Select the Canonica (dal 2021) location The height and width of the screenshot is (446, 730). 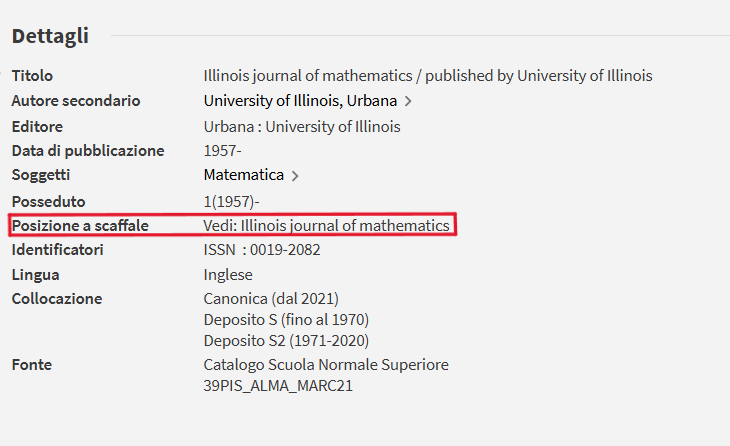pyautogui.click(x=271, y=299)
